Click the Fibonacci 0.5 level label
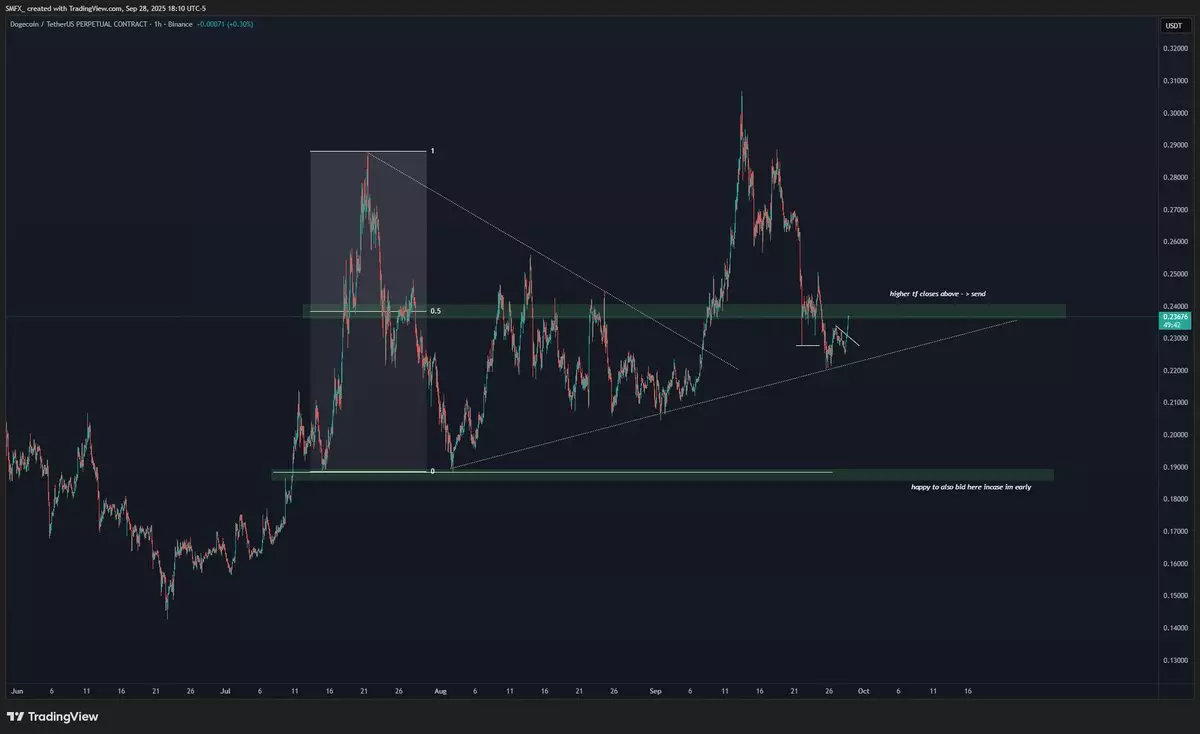 click(435, 311)
